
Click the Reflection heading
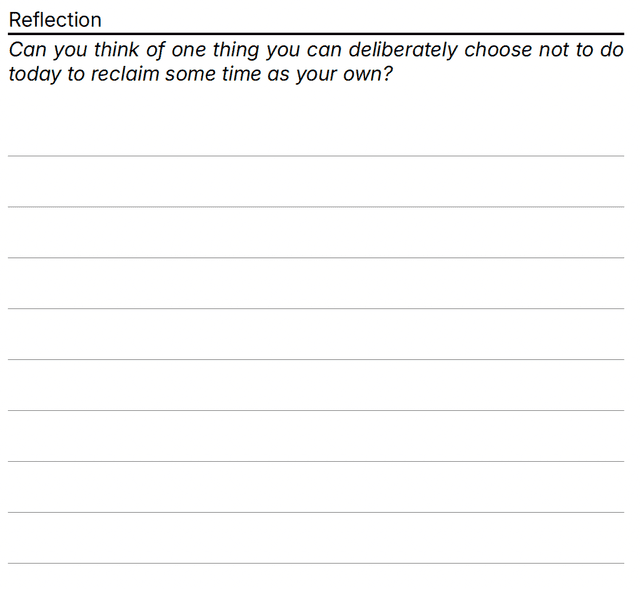(x=55, y=19)
